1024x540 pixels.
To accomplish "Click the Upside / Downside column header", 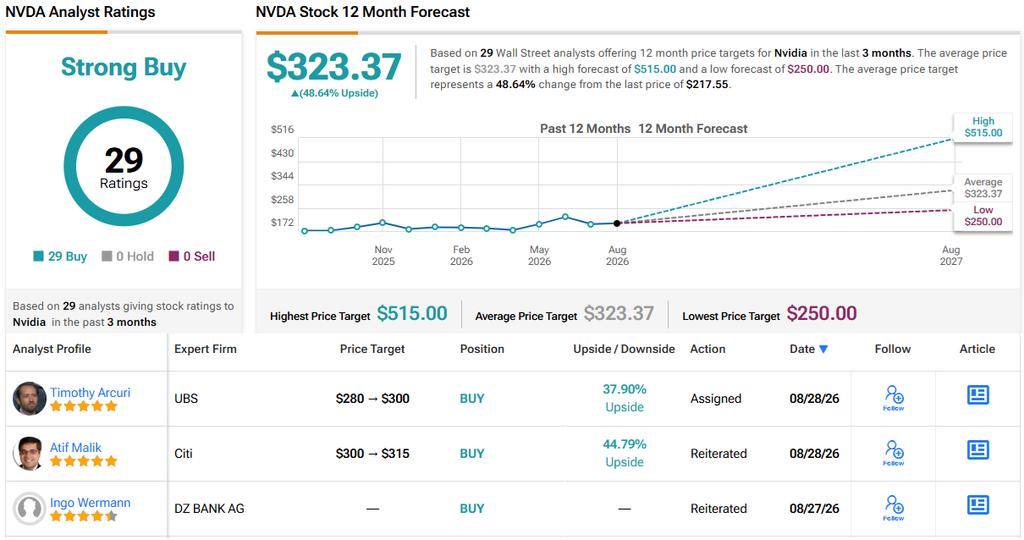I will tap(624, 349).
